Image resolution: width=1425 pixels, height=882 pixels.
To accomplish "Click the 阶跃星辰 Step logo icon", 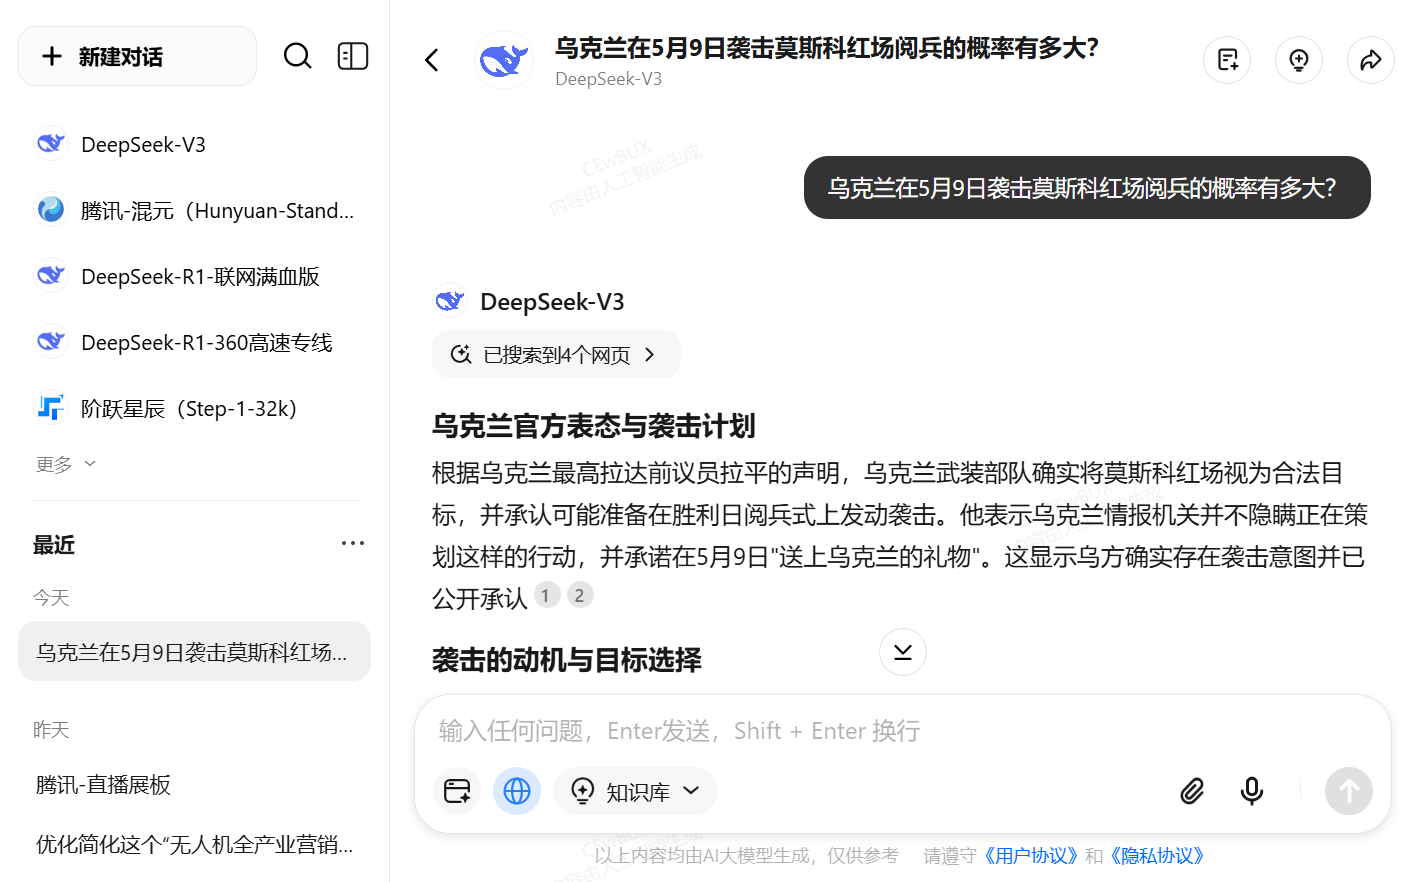I will 51,408.
